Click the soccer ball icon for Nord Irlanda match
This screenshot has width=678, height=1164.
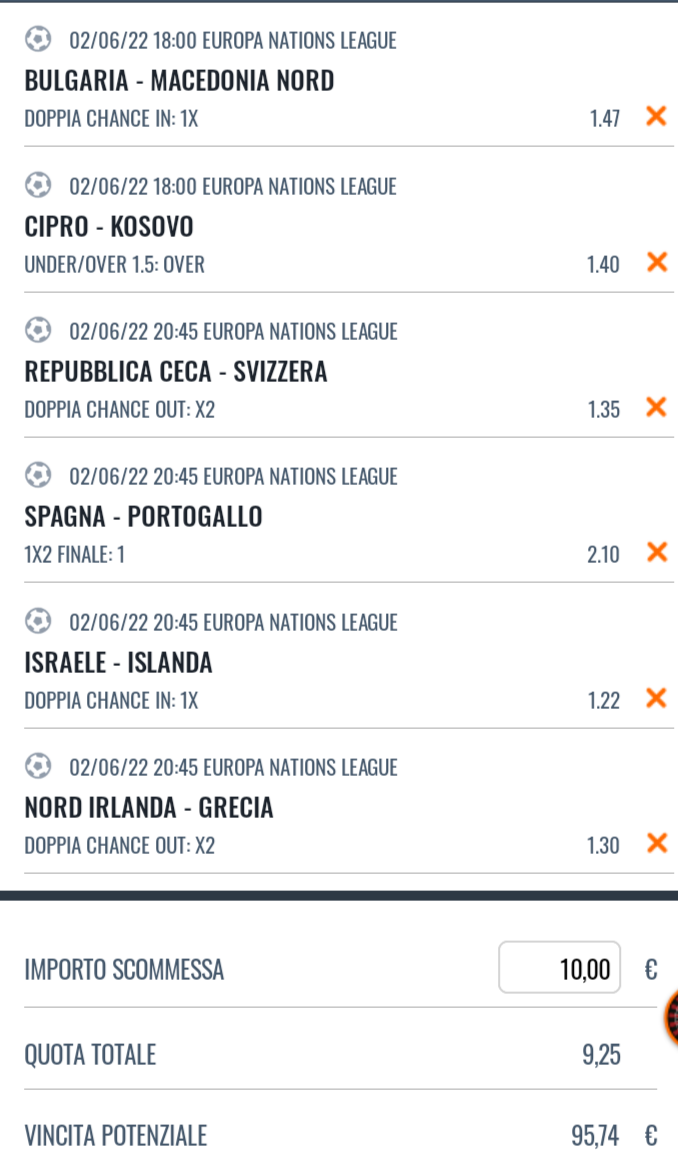click(x=38, y=766)
